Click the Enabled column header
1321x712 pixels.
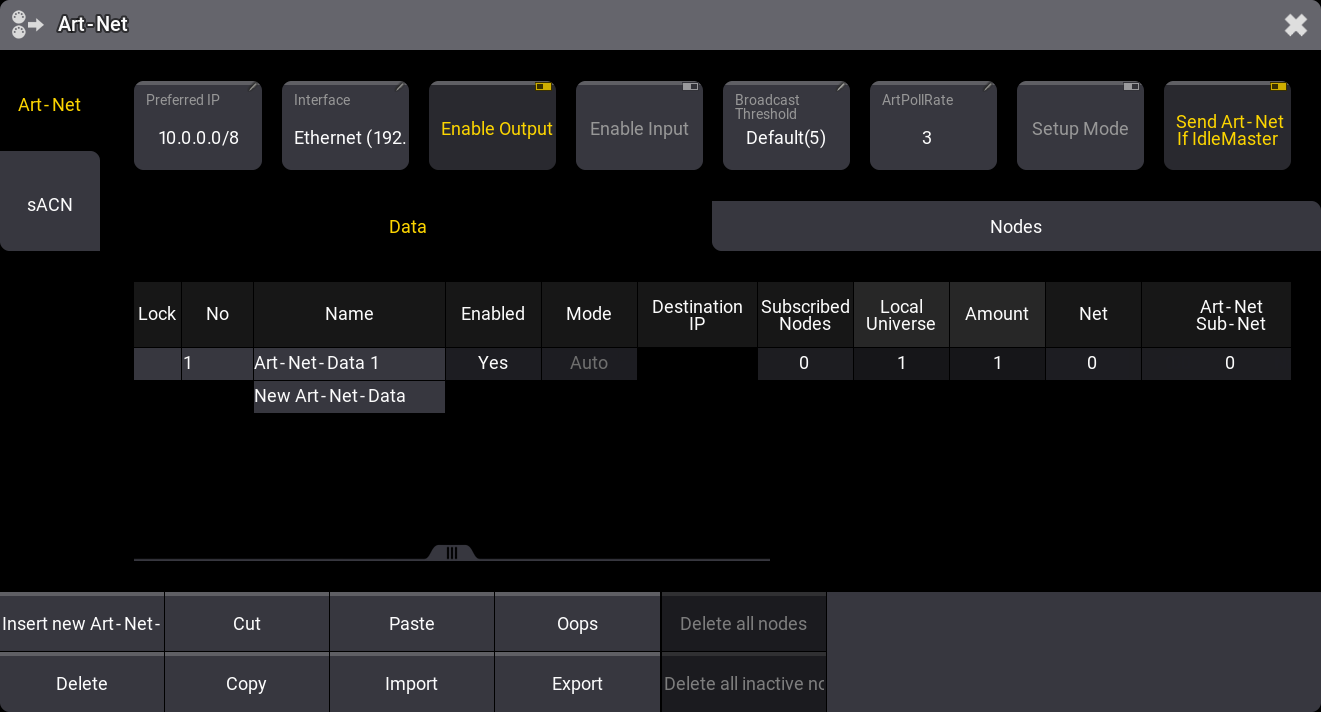point(493,314)
